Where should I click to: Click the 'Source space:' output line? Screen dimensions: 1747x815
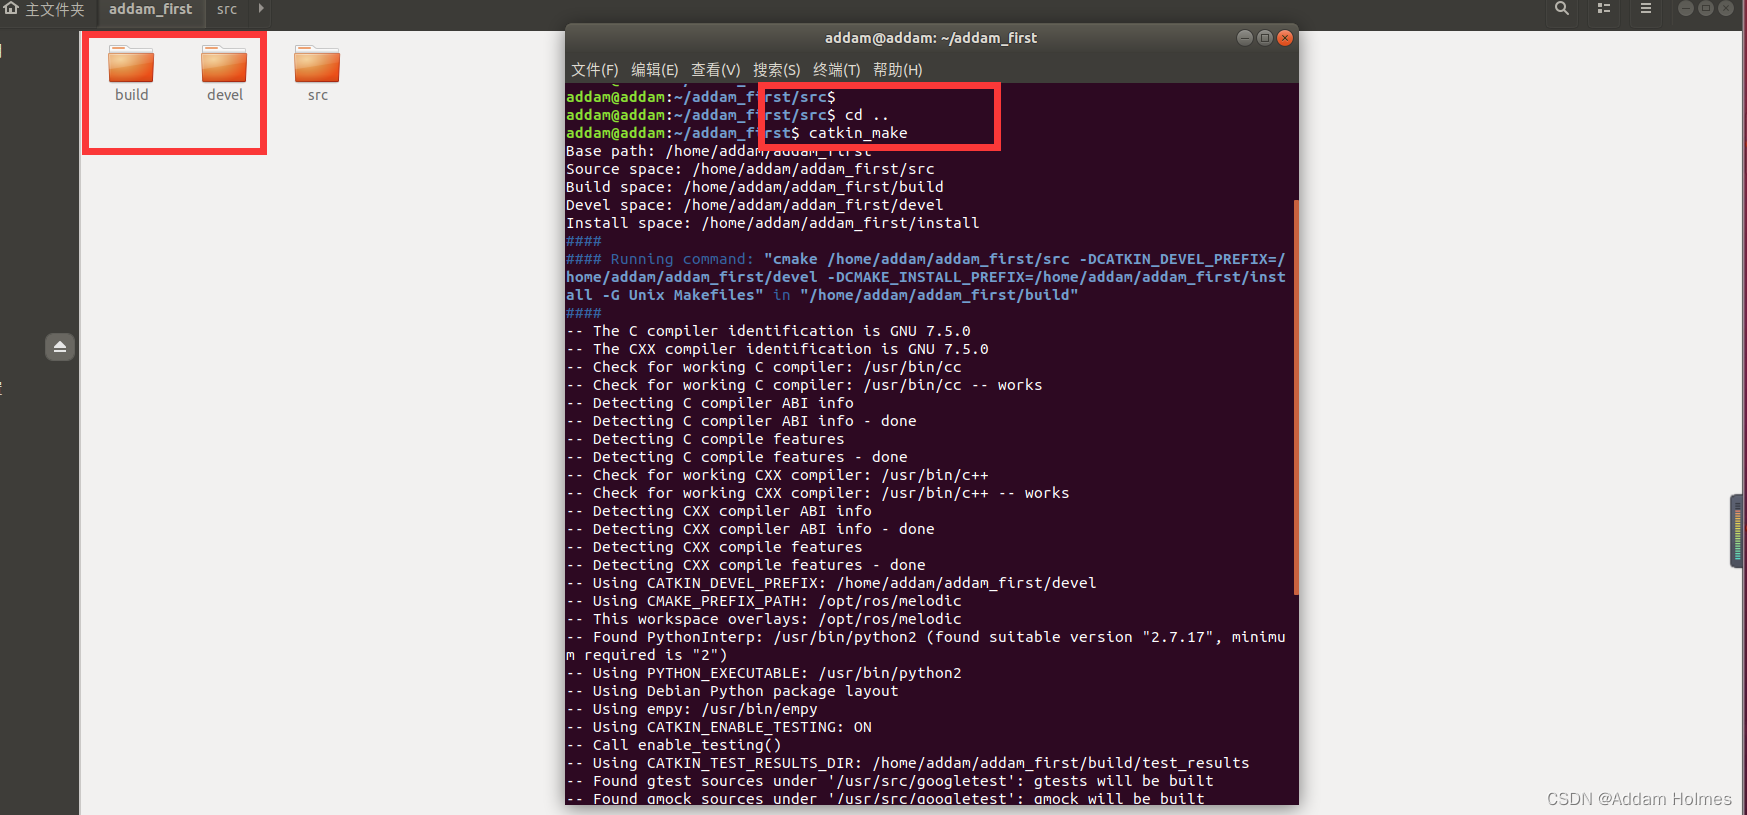coord(750,169)
